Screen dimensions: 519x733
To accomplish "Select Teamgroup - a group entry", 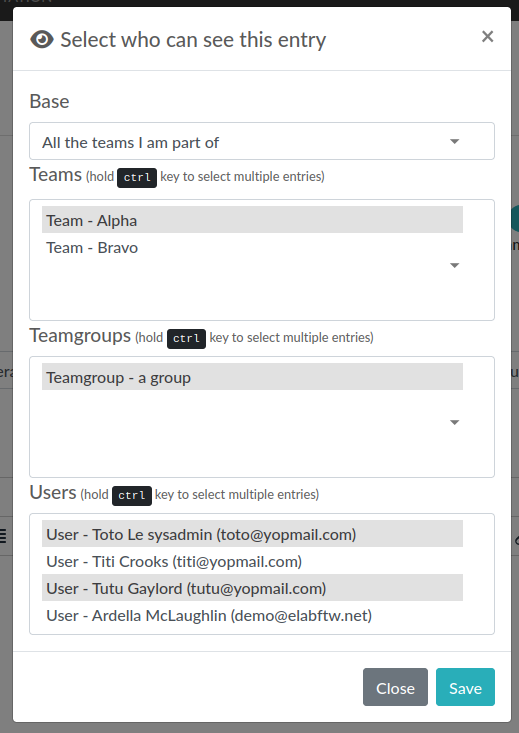I will coord(252,377).
